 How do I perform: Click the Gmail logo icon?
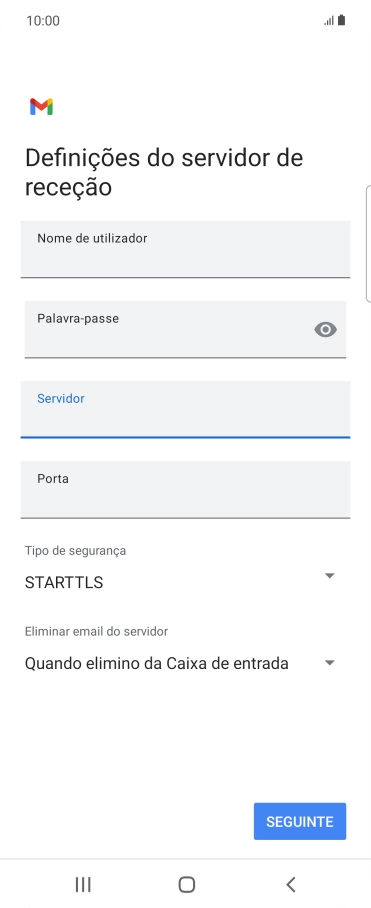coord(42,107)
